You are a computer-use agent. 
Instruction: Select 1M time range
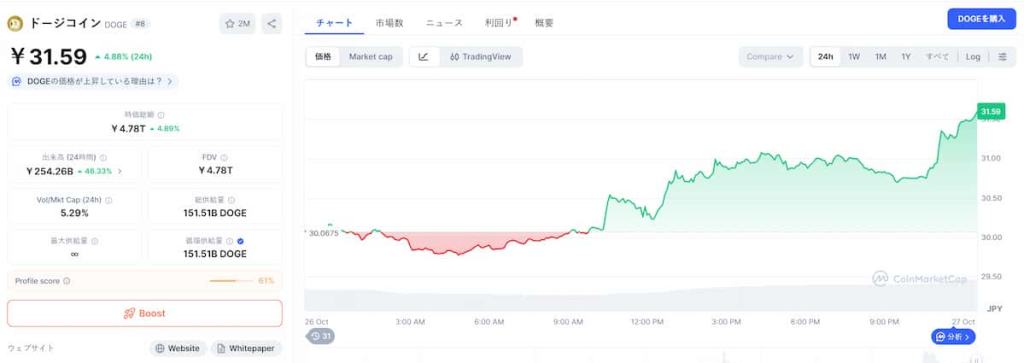(x=880, y=57)
